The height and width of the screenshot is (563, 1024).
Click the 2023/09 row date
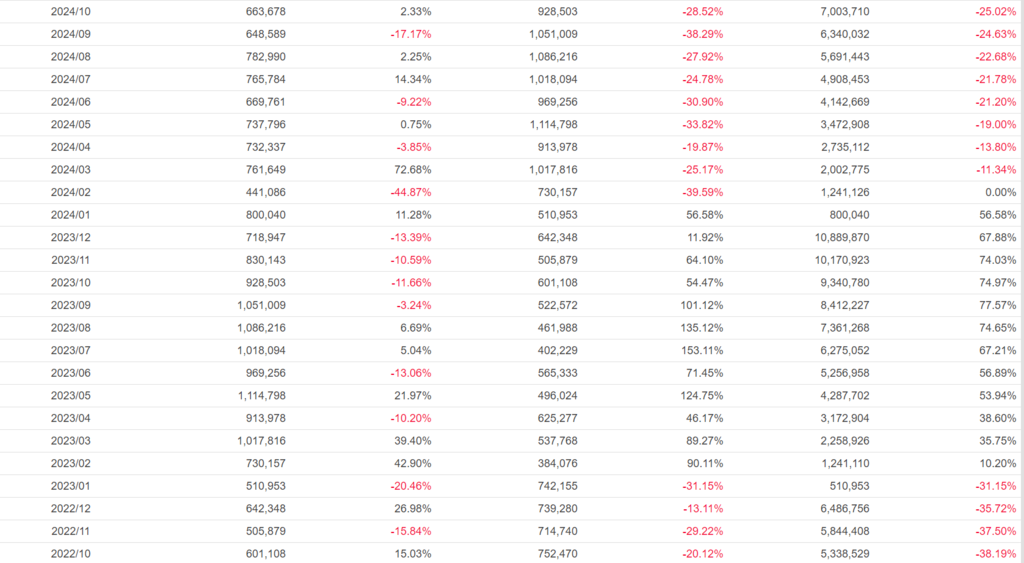click(x=71, y=306)
